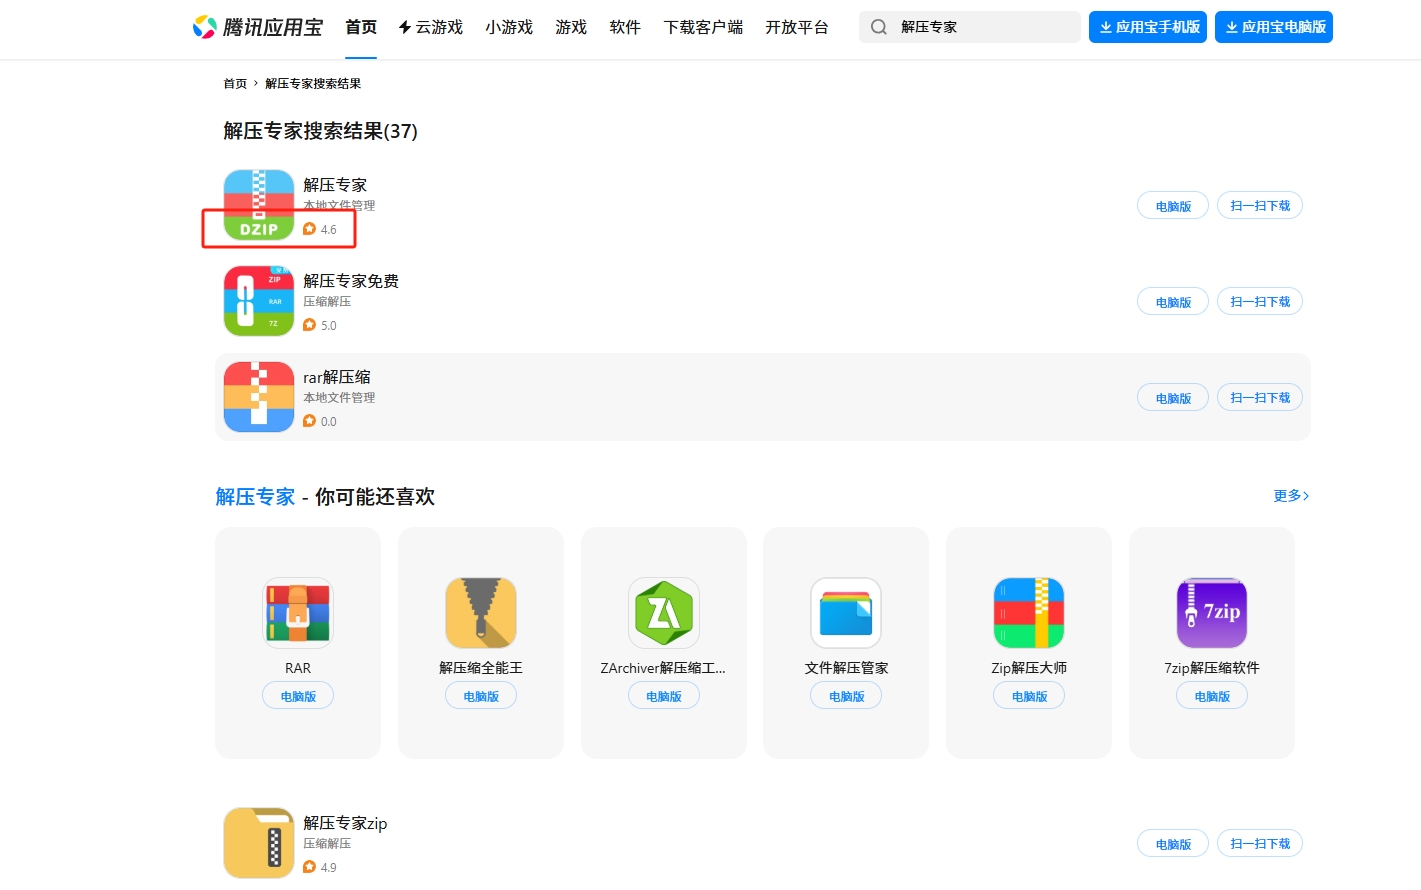Click the 7zip解压缩软件 card title
Image resolution: width=1421 pixels, height=890 pixels.
tap(1212, 668)
